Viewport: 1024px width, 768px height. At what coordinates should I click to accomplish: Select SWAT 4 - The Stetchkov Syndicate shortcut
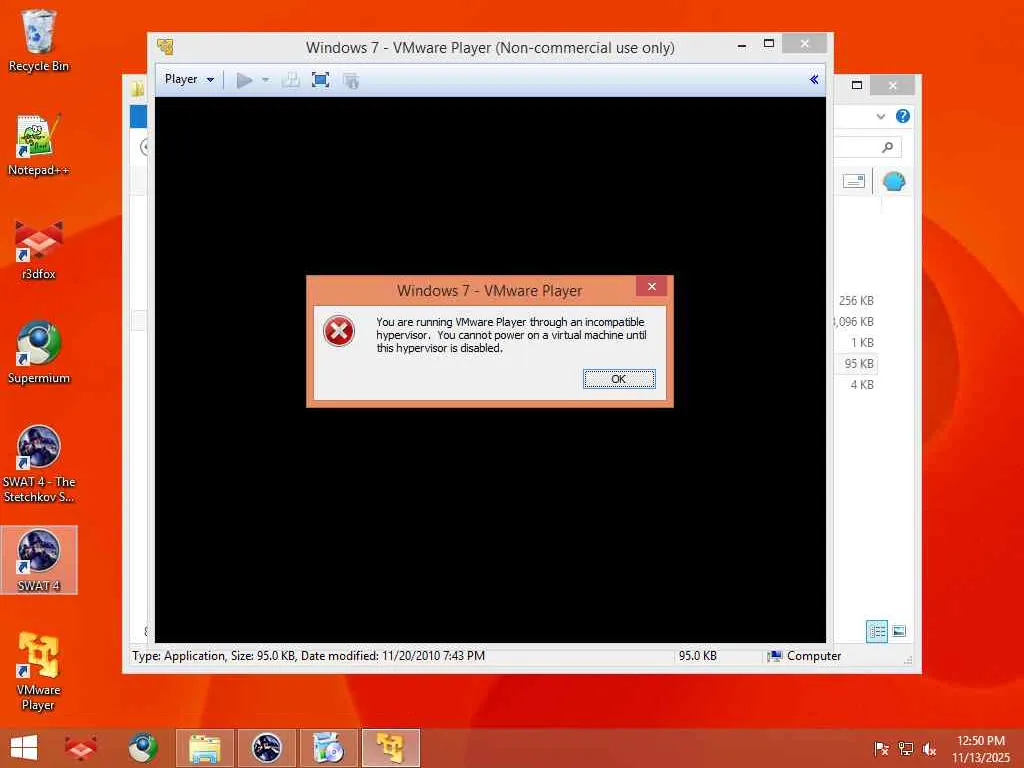pyautogui.click(x=39, y=464)
